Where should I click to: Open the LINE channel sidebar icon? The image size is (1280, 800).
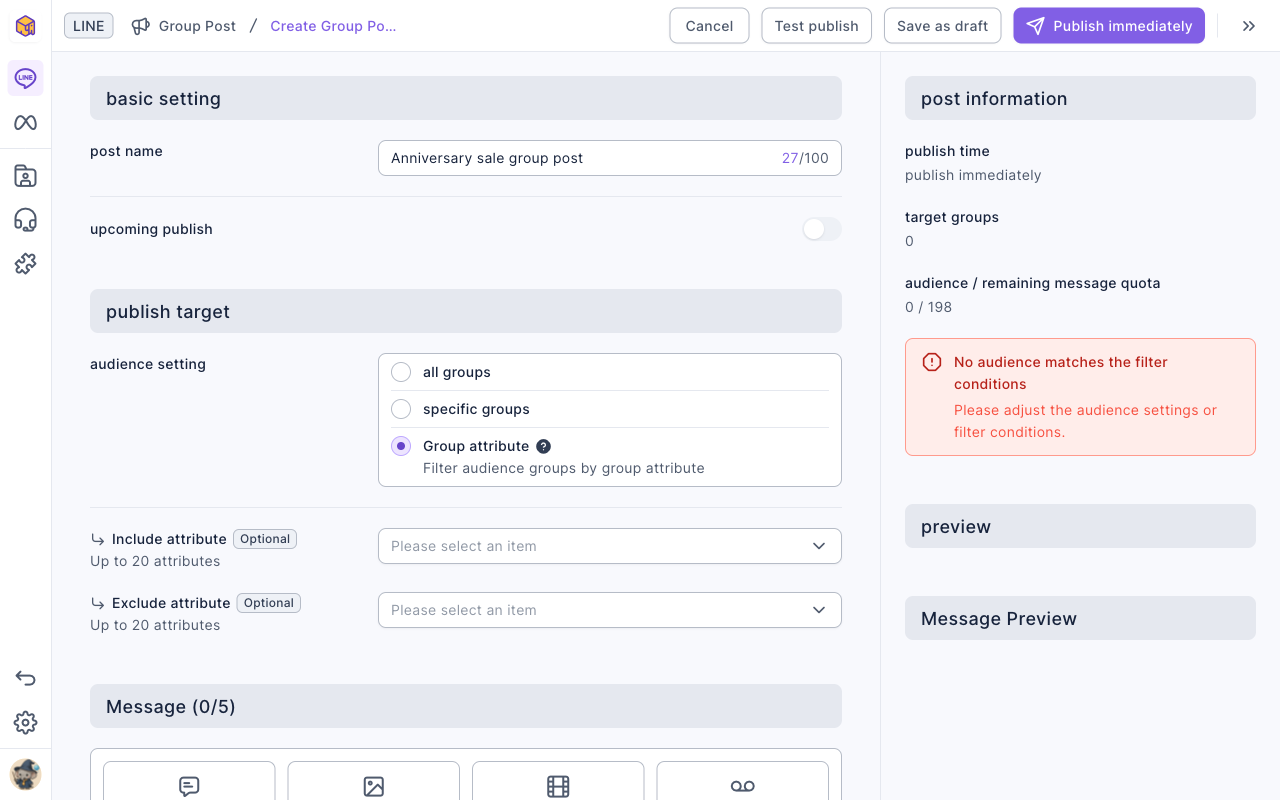25,78
